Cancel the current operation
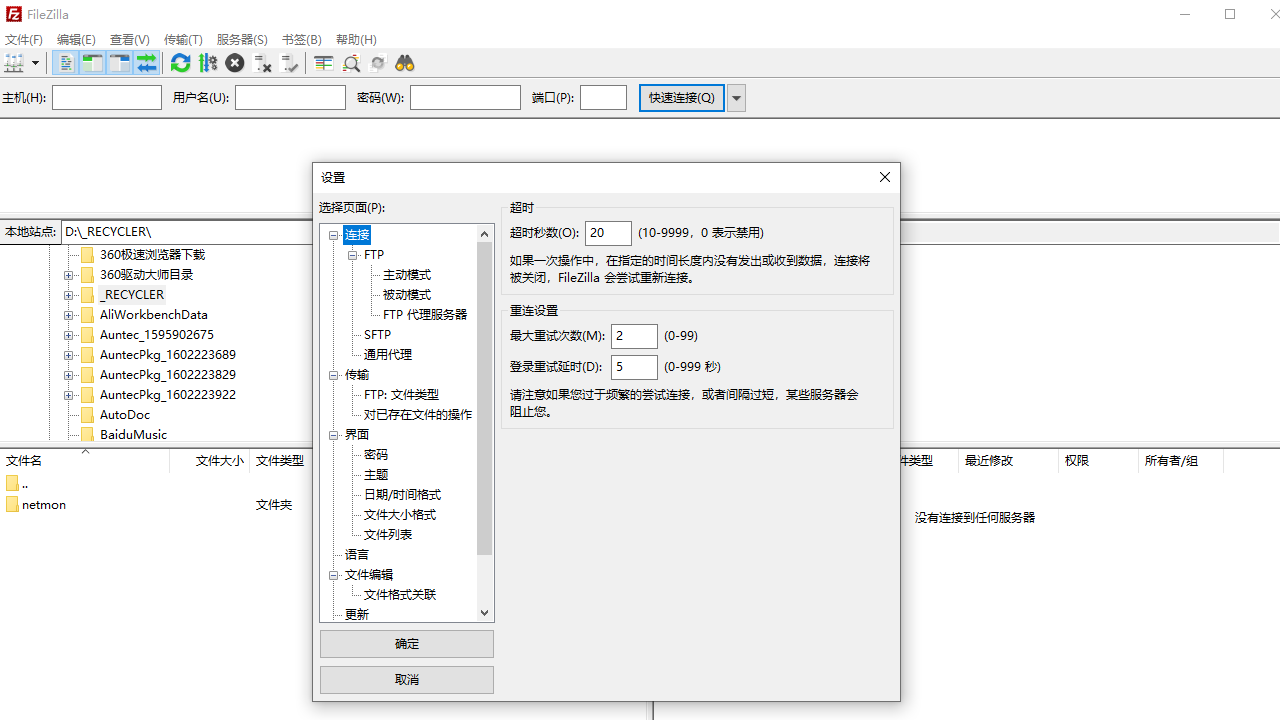The image size is (1280, 720). click(x=234, y=63)
